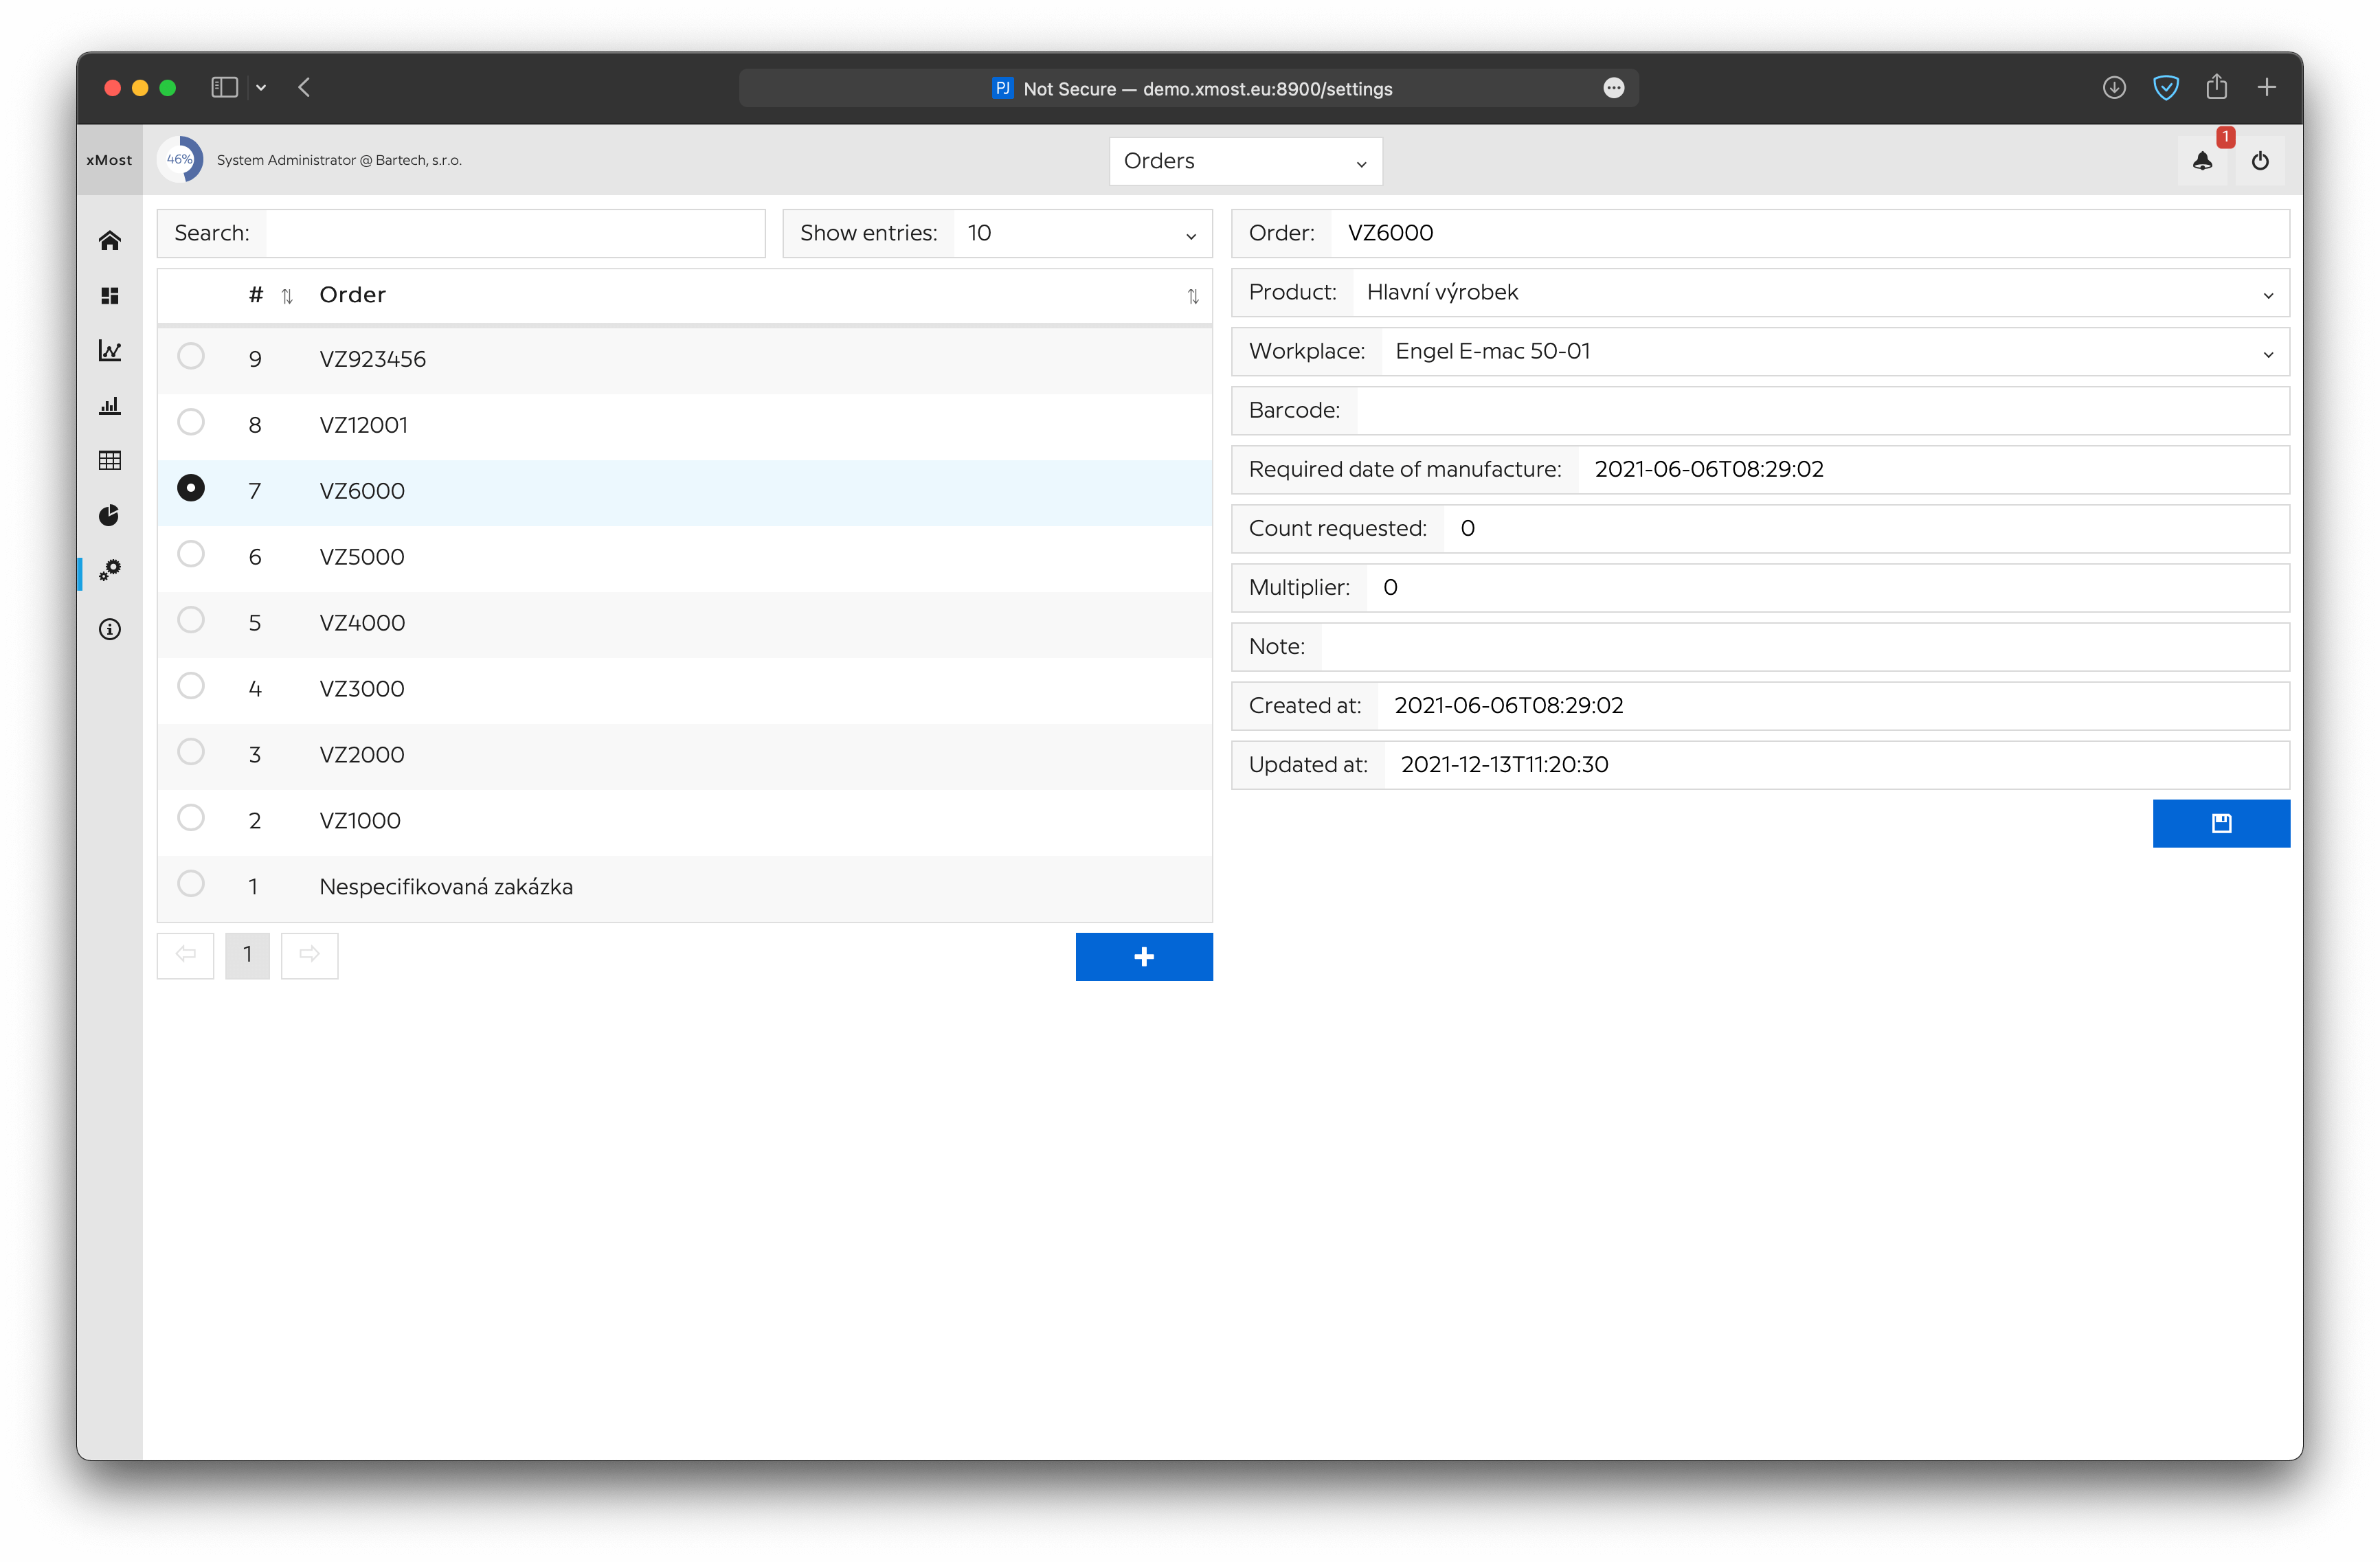Click the notifications bell icon
Viewport: 2380px width, 1562px height.
coord(2202,161)
